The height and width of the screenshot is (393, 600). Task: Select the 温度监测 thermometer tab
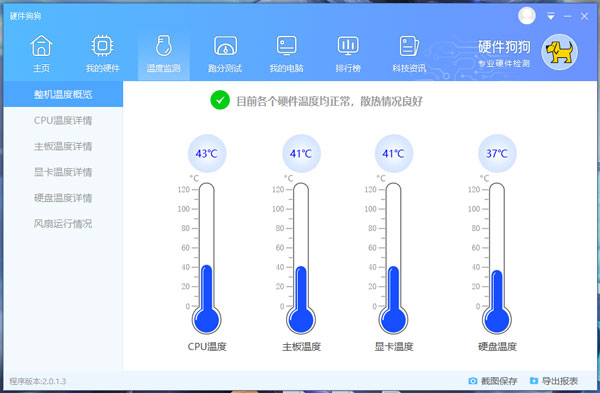(164, 53)
